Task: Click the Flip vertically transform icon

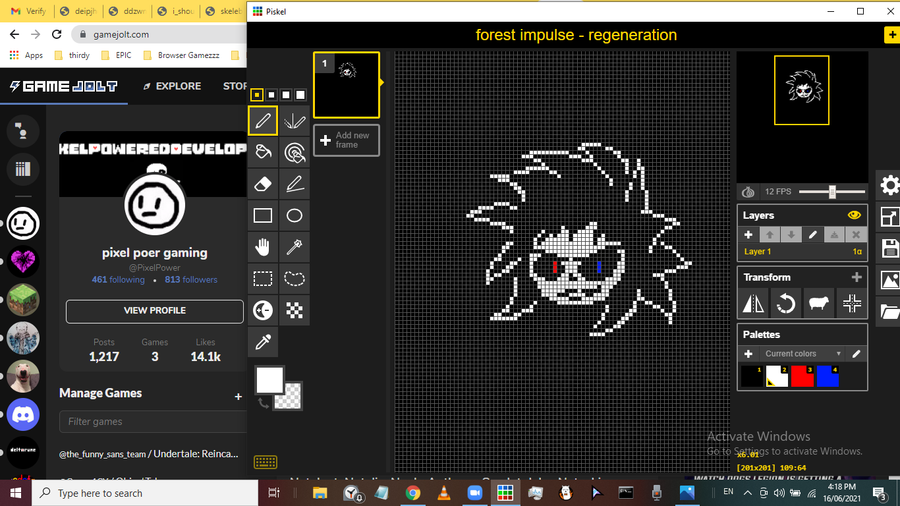Action: 754,303
